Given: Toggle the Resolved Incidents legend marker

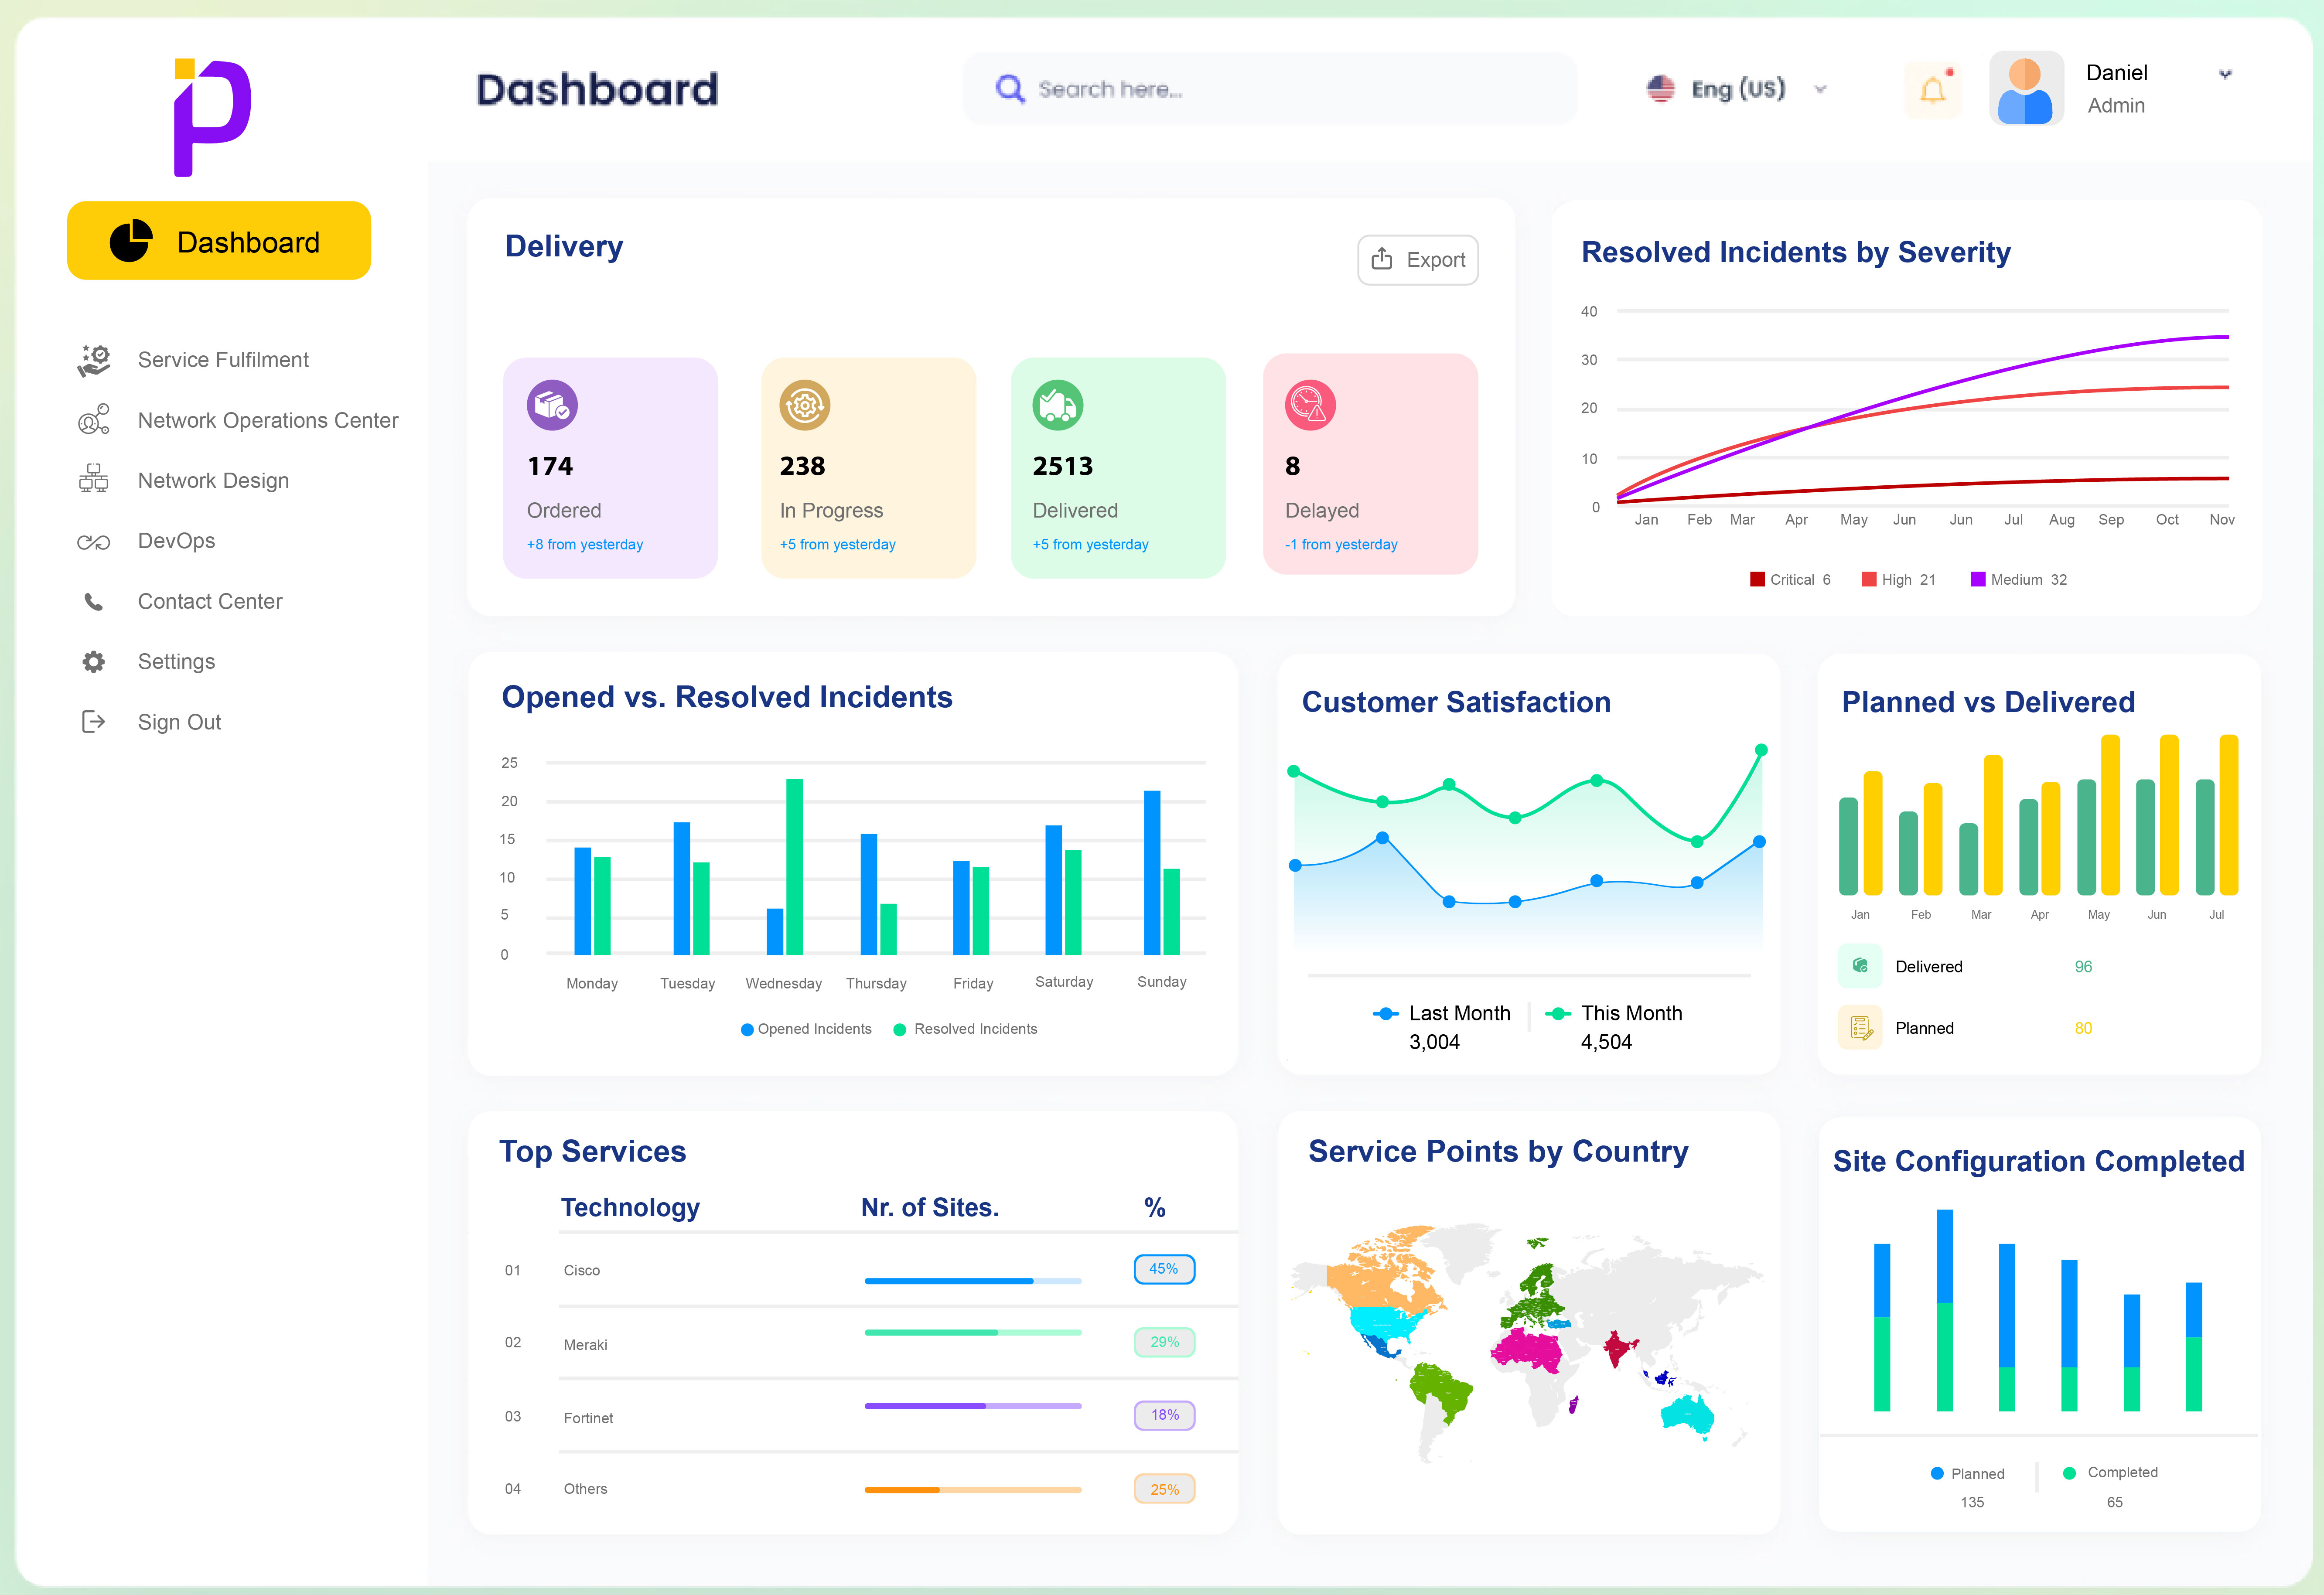Looking at the screenshot, I should [900, 1030].
